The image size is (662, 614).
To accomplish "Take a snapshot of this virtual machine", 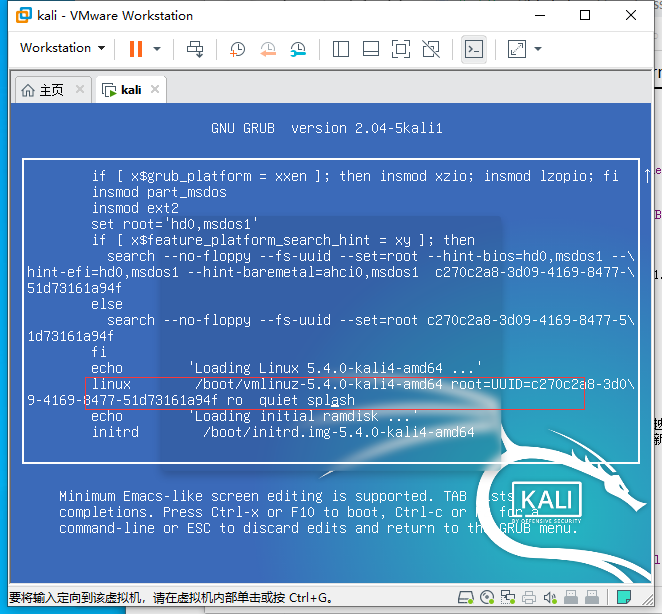I will point(237,49).
